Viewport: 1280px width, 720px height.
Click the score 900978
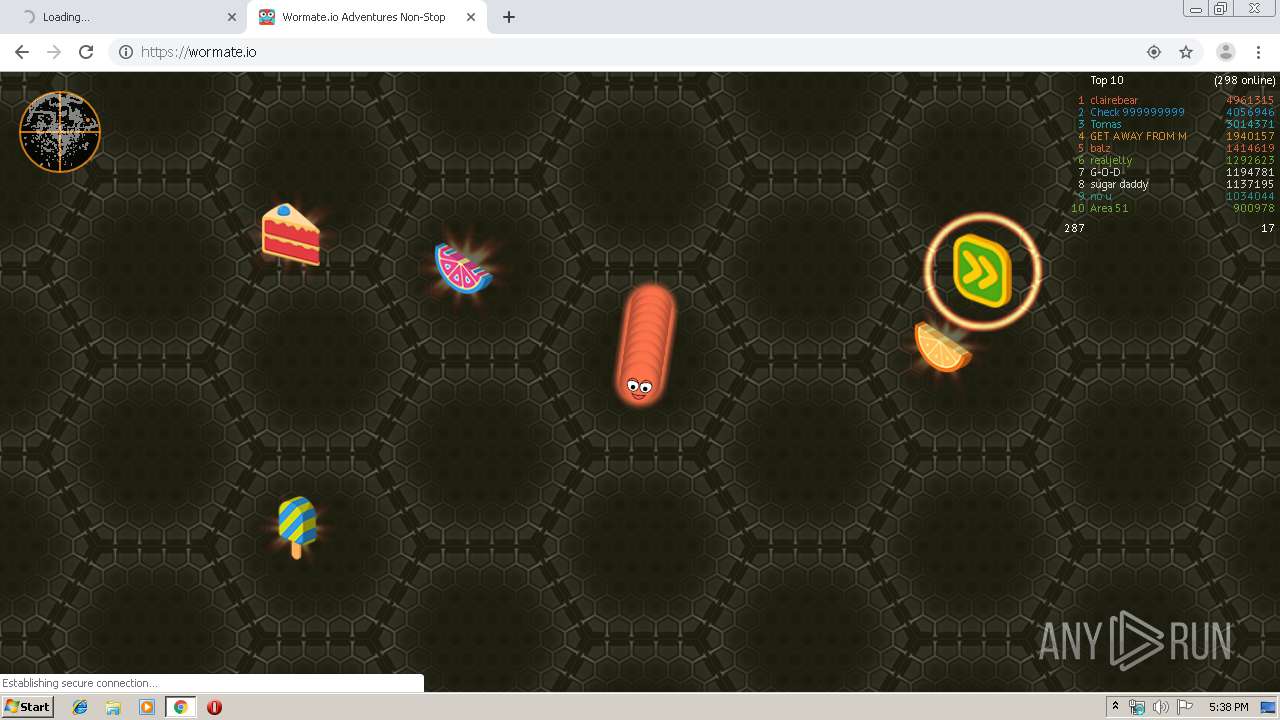1254,208
